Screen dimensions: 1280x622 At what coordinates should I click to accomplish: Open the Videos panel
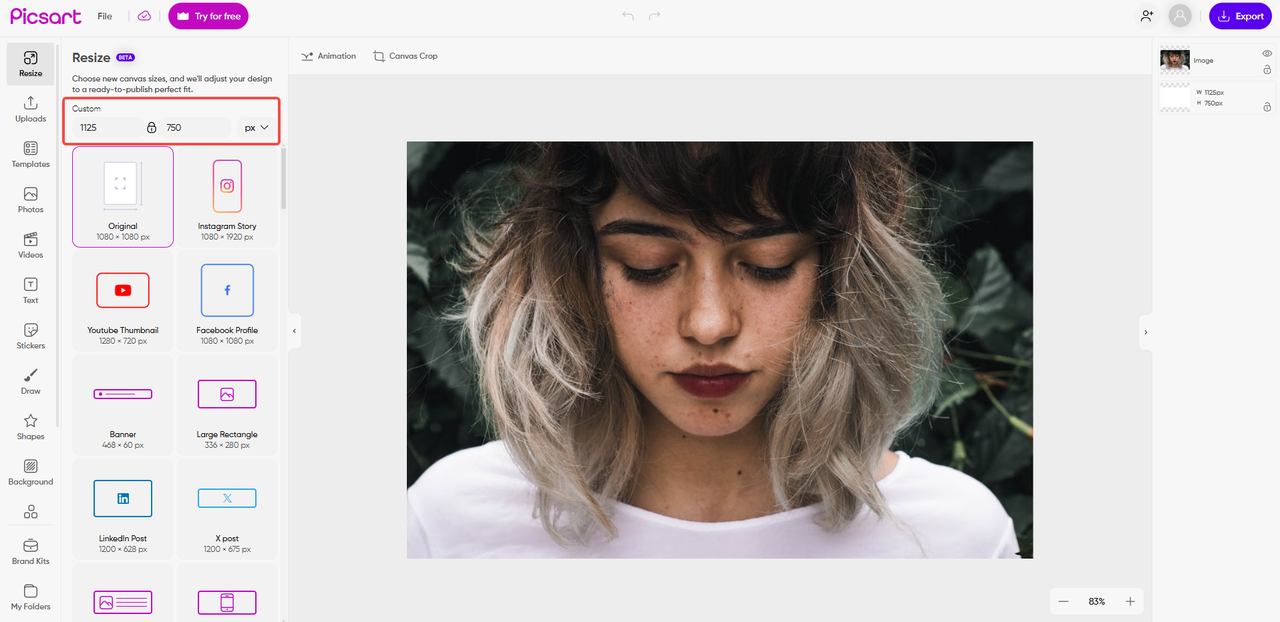[x=30, y=246]
